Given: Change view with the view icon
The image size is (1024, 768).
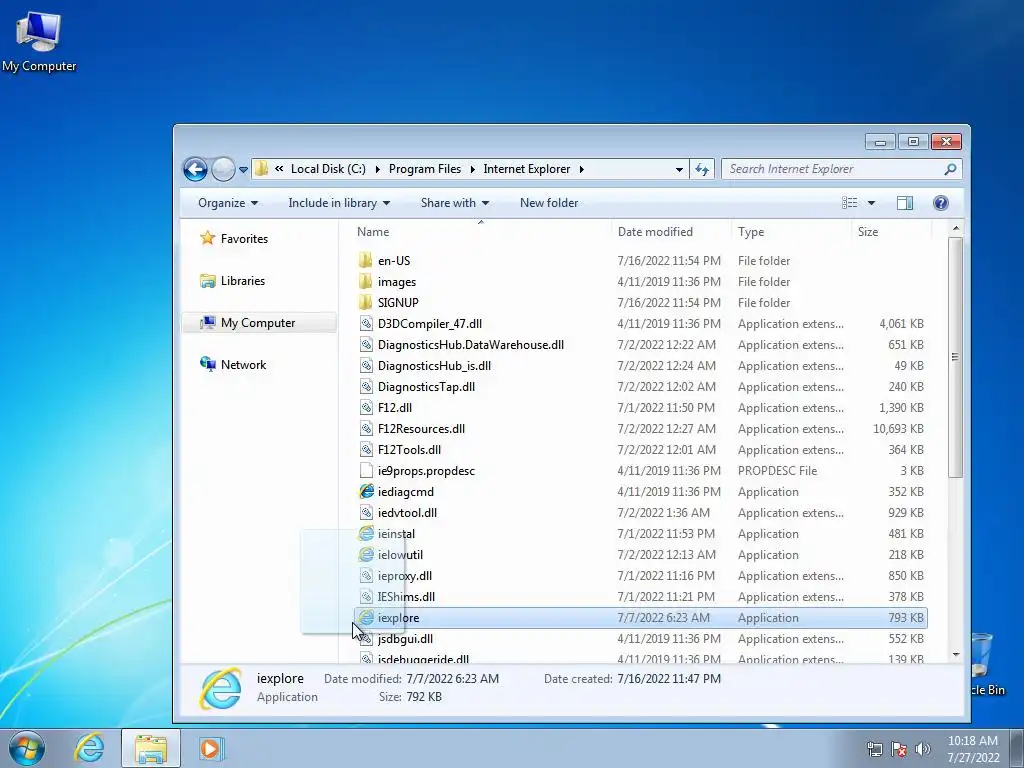Looking at the screenshot, I should 850,203.
